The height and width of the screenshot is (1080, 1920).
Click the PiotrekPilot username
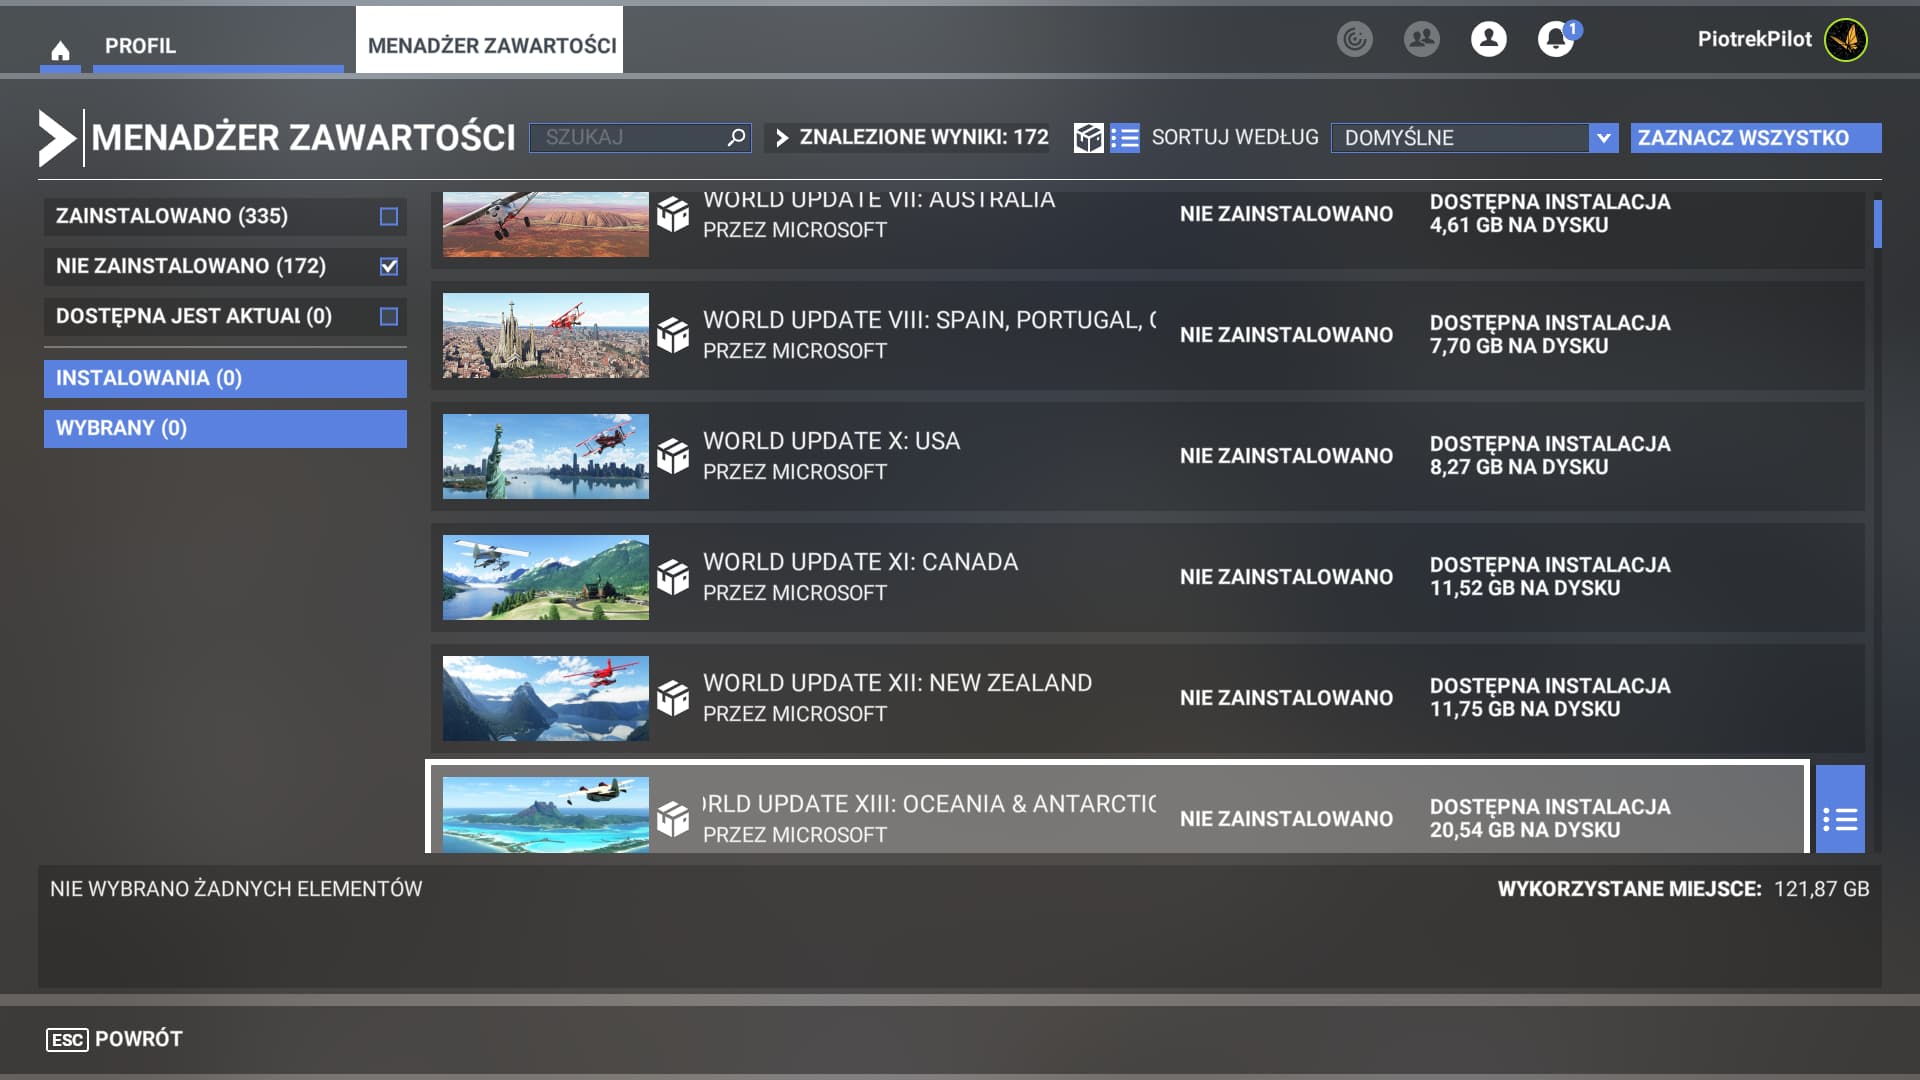click(x=1754, y=39)
